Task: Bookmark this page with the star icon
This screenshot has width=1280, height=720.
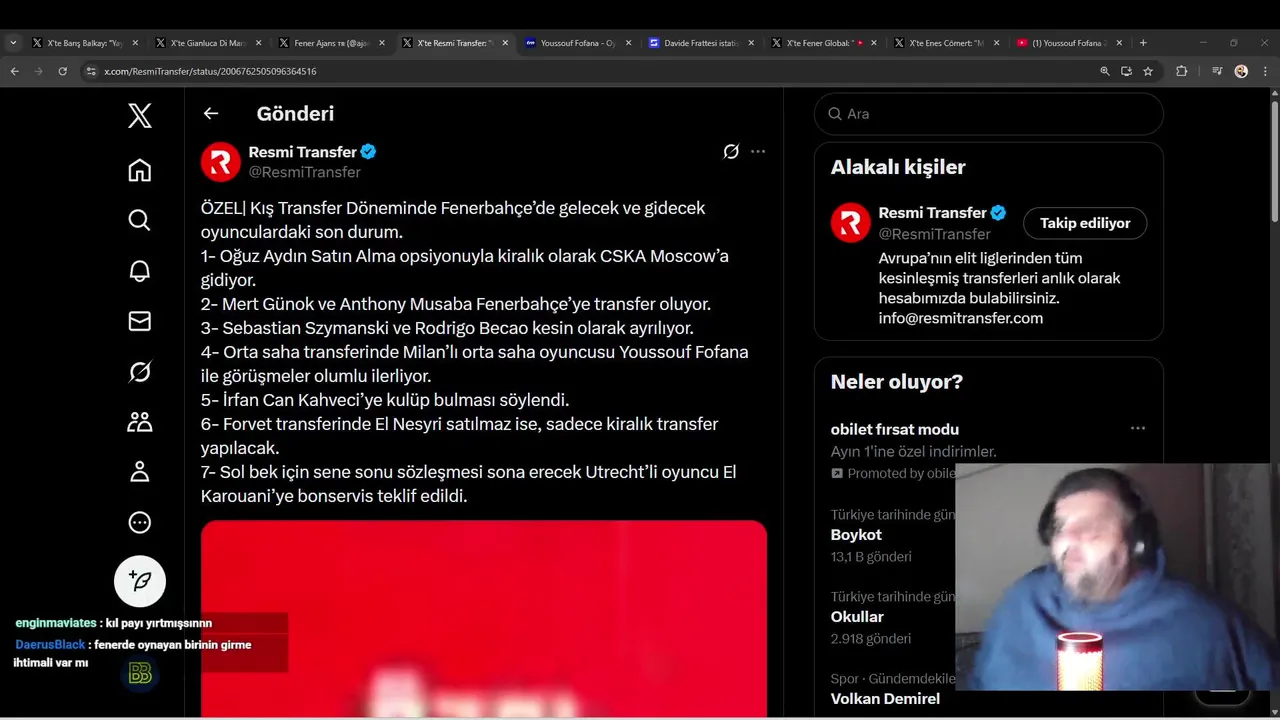Action: [x=1148, y=71]
